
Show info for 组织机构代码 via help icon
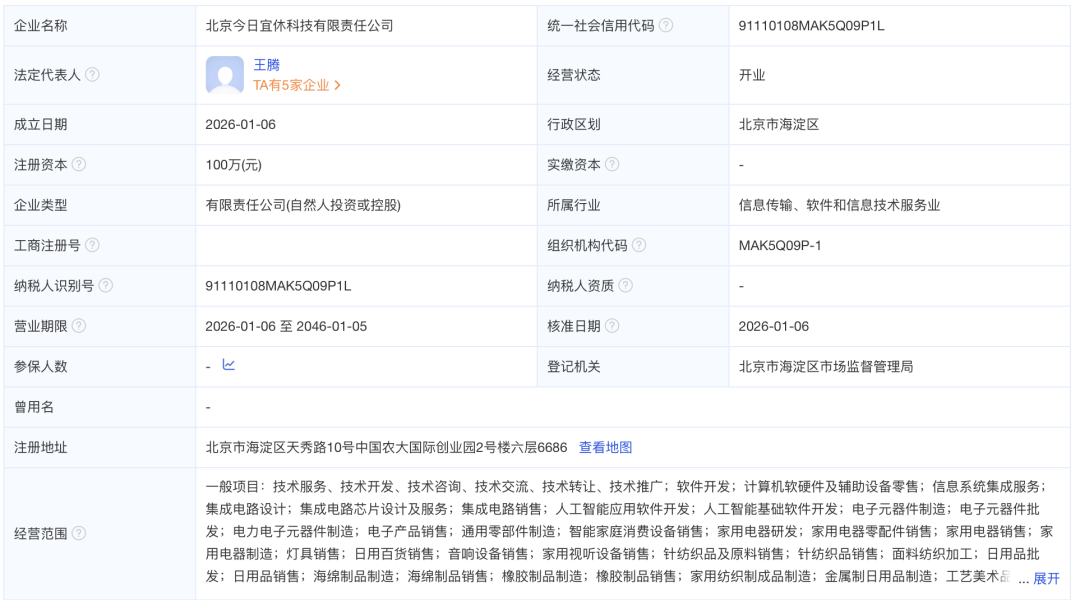pos(639,245)
